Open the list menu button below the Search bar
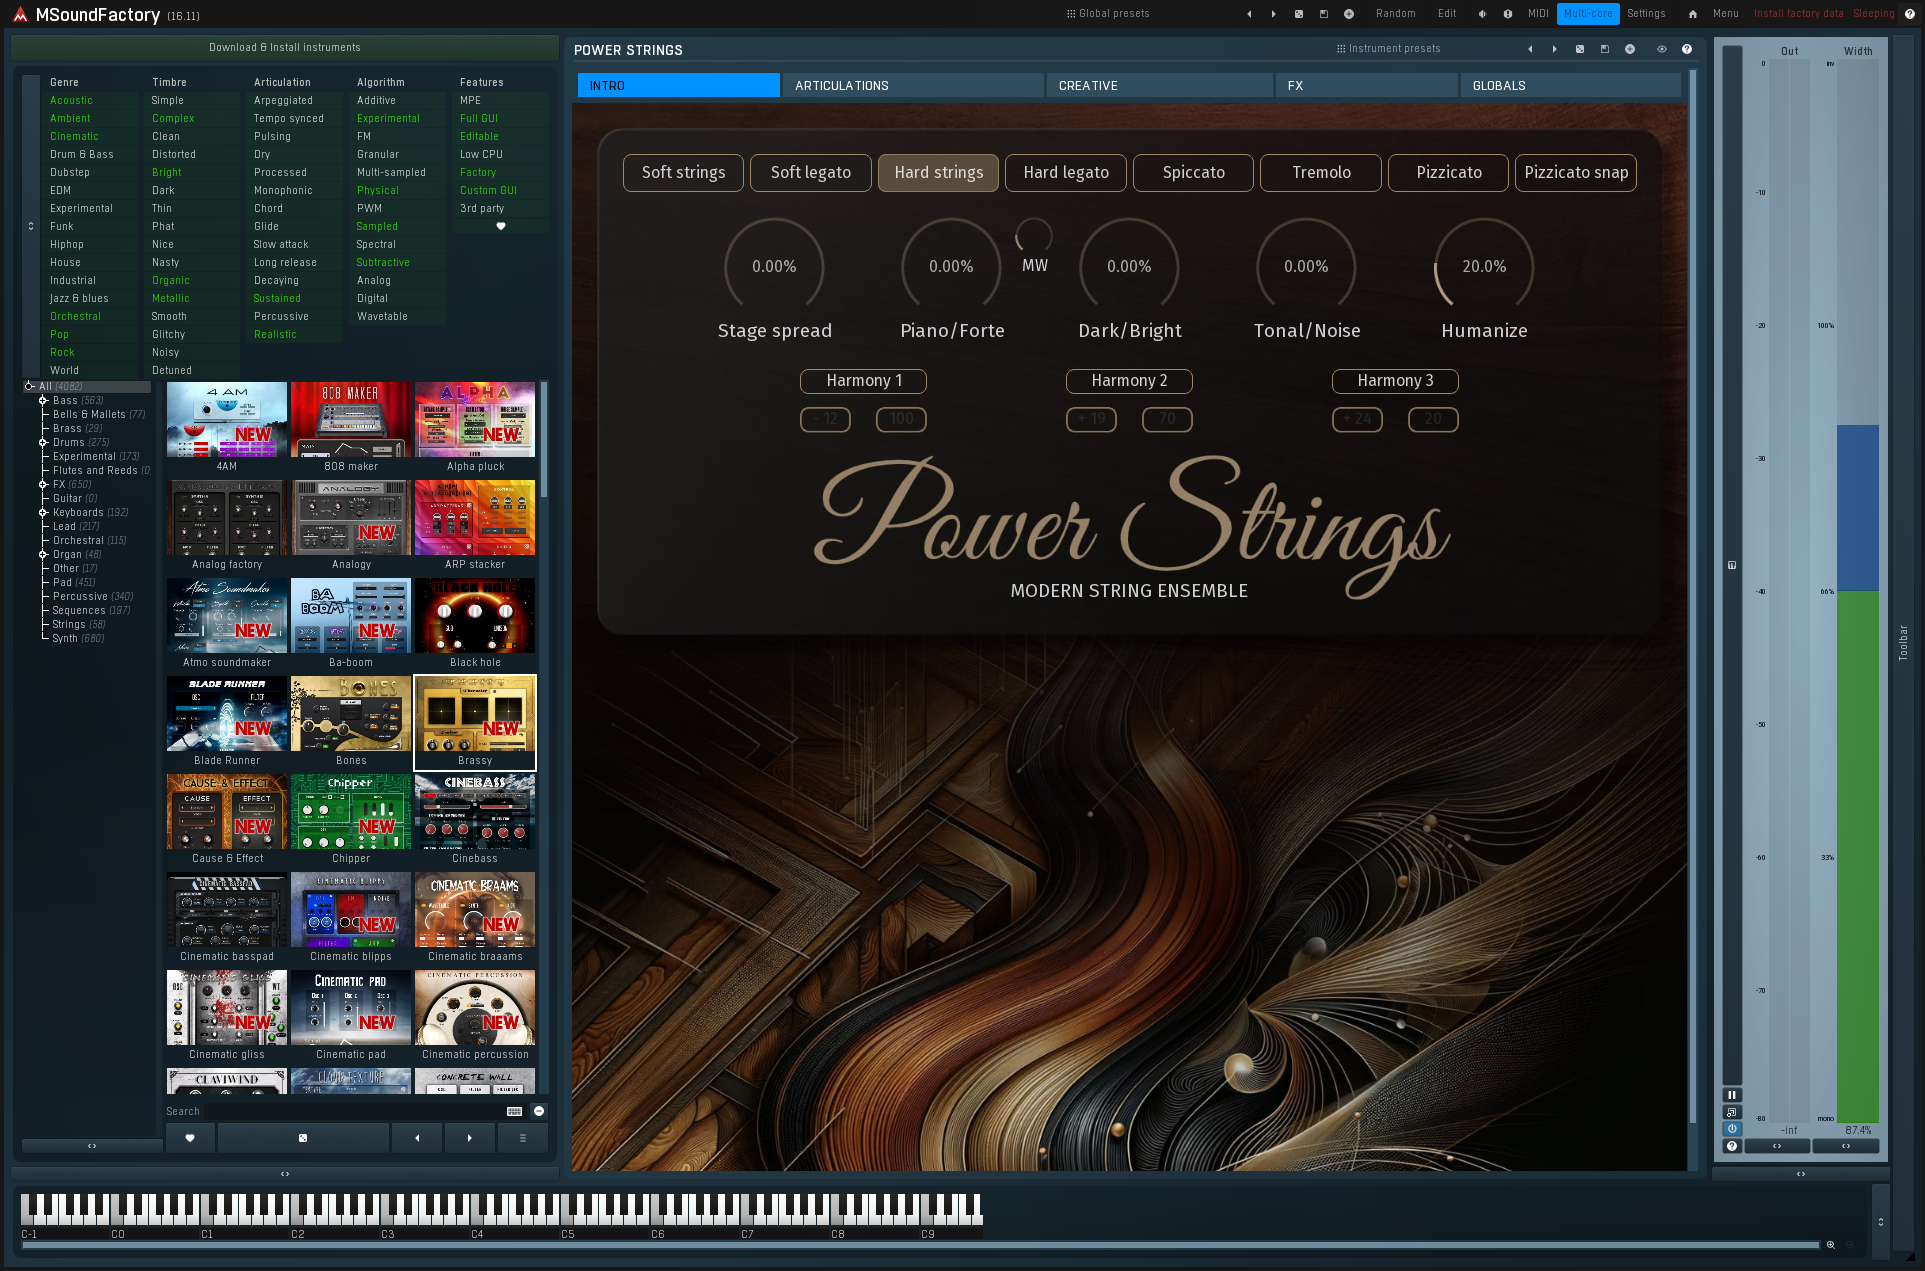 (522, 1138)
